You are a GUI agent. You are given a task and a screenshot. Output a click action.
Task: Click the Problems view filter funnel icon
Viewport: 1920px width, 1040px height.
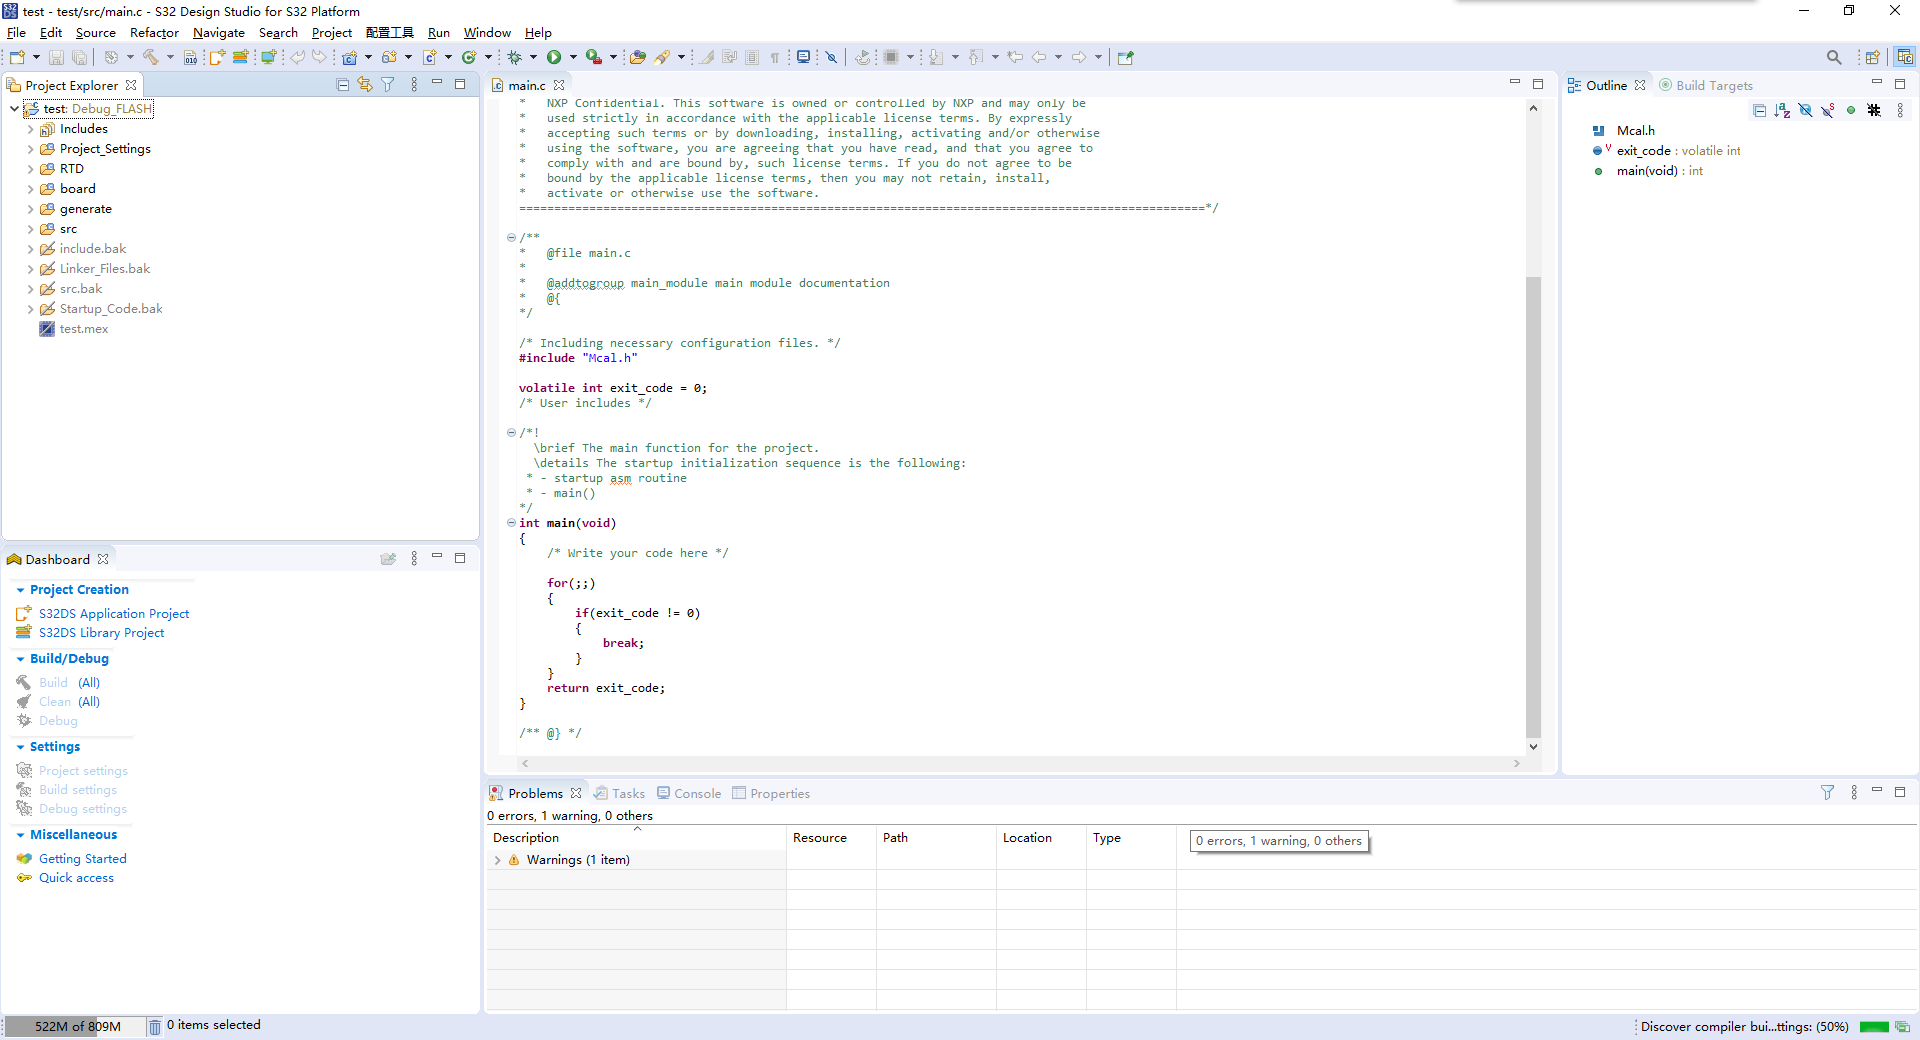click(1827, 792)
